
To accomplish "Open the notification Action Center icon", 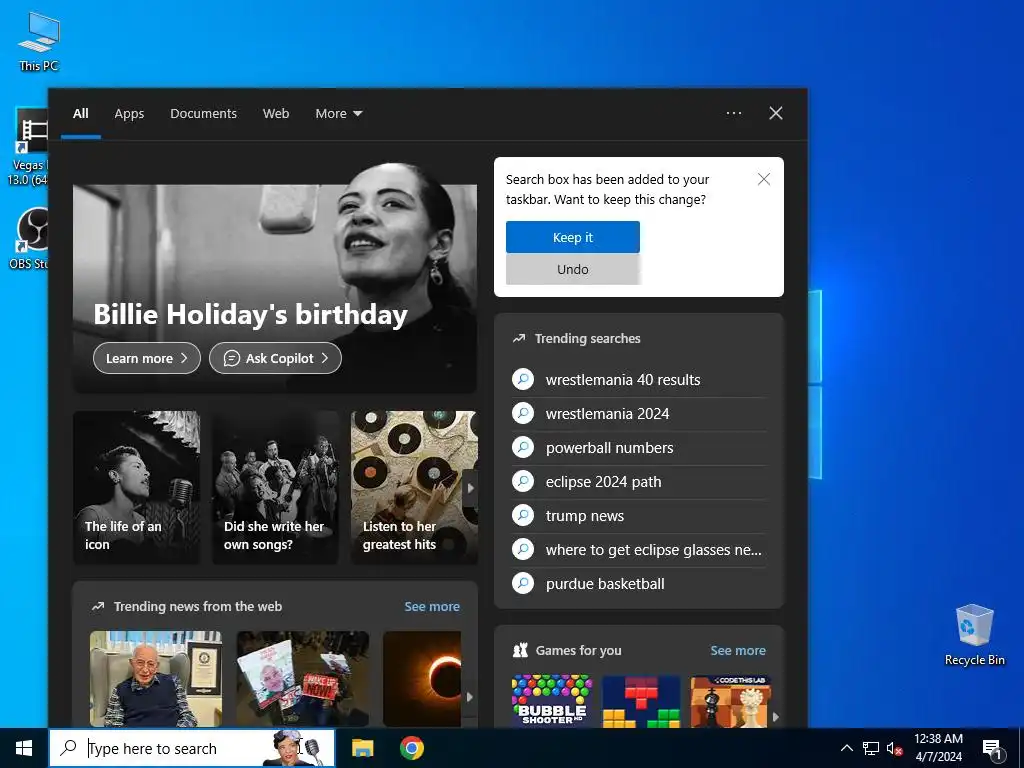I will click(x=992, y=749).
